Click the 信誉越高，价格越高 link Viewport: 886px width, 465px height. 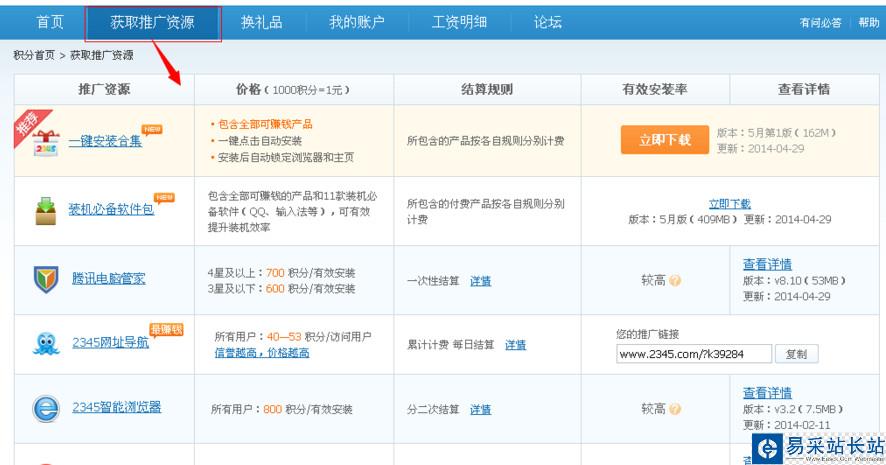click(x=262, y=353)
